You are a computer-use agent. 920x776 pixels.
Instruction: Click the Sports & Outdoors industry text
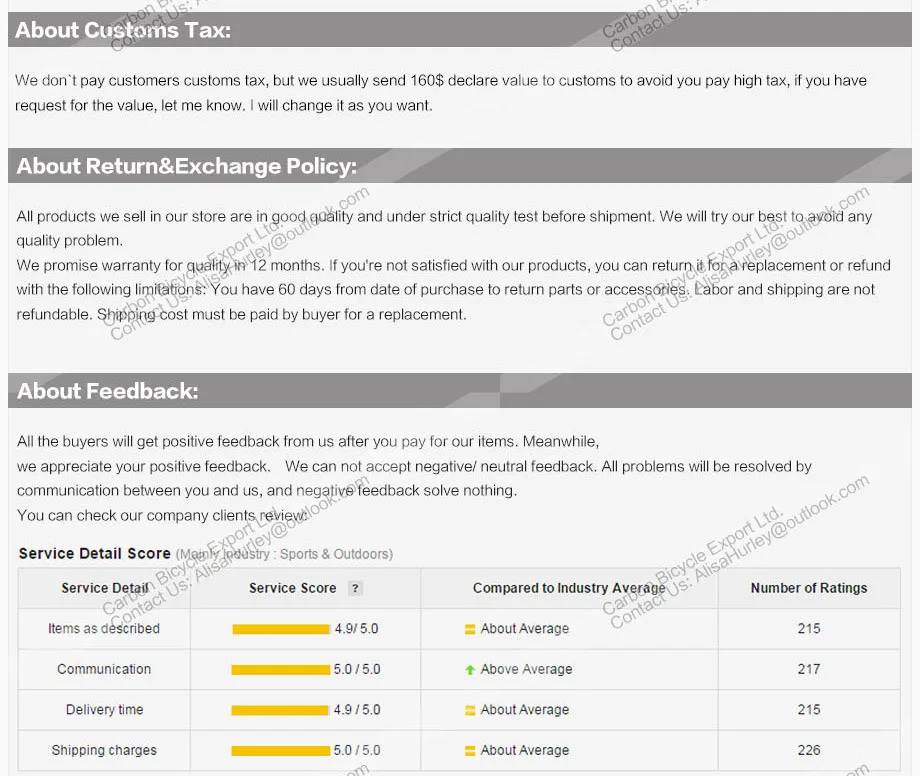tap(336, 554)
